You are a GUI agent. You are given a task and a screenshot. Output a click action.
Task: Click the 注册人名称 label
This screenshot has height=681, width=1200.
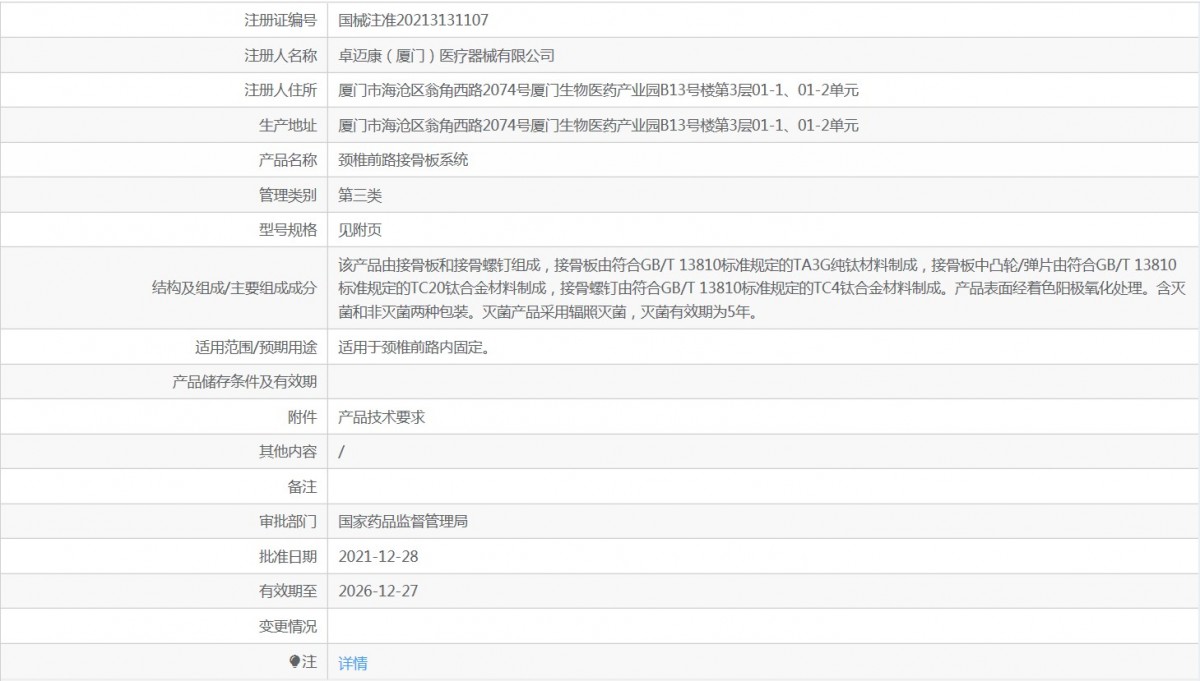[x=281, y=55]
